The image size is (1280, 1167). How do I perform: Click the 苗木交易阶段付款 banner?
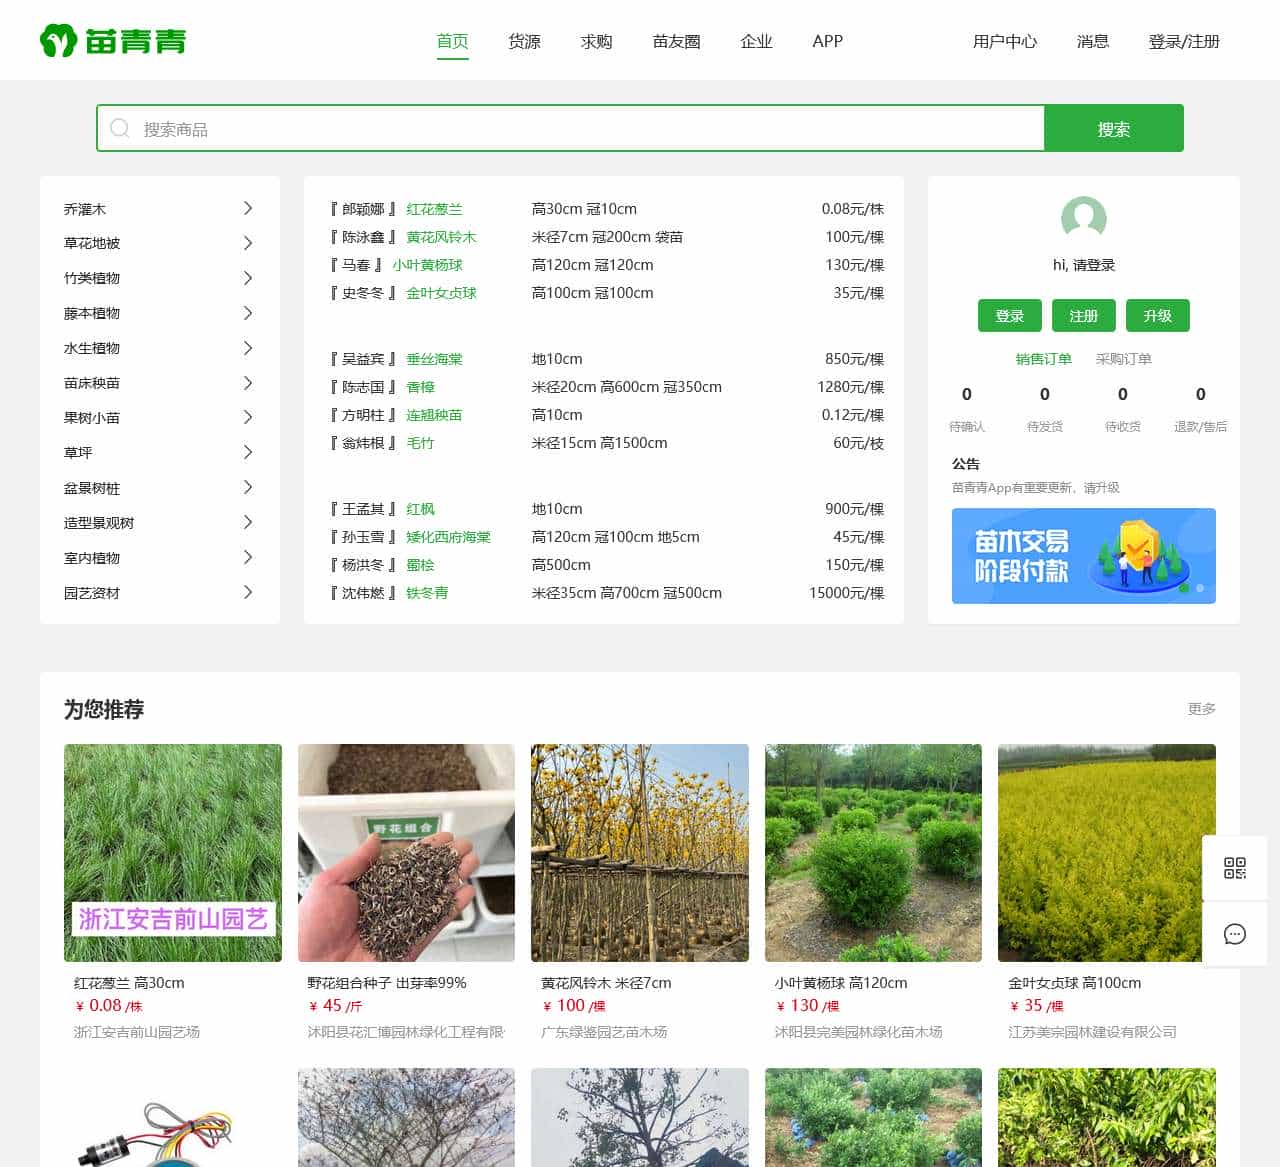1083,556
